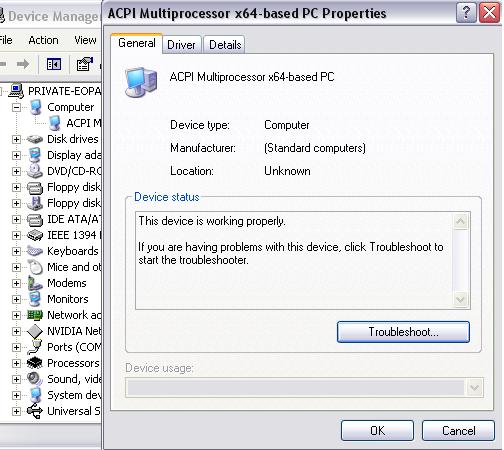Click the Universal Serial Bus icon

coord(35,411)
